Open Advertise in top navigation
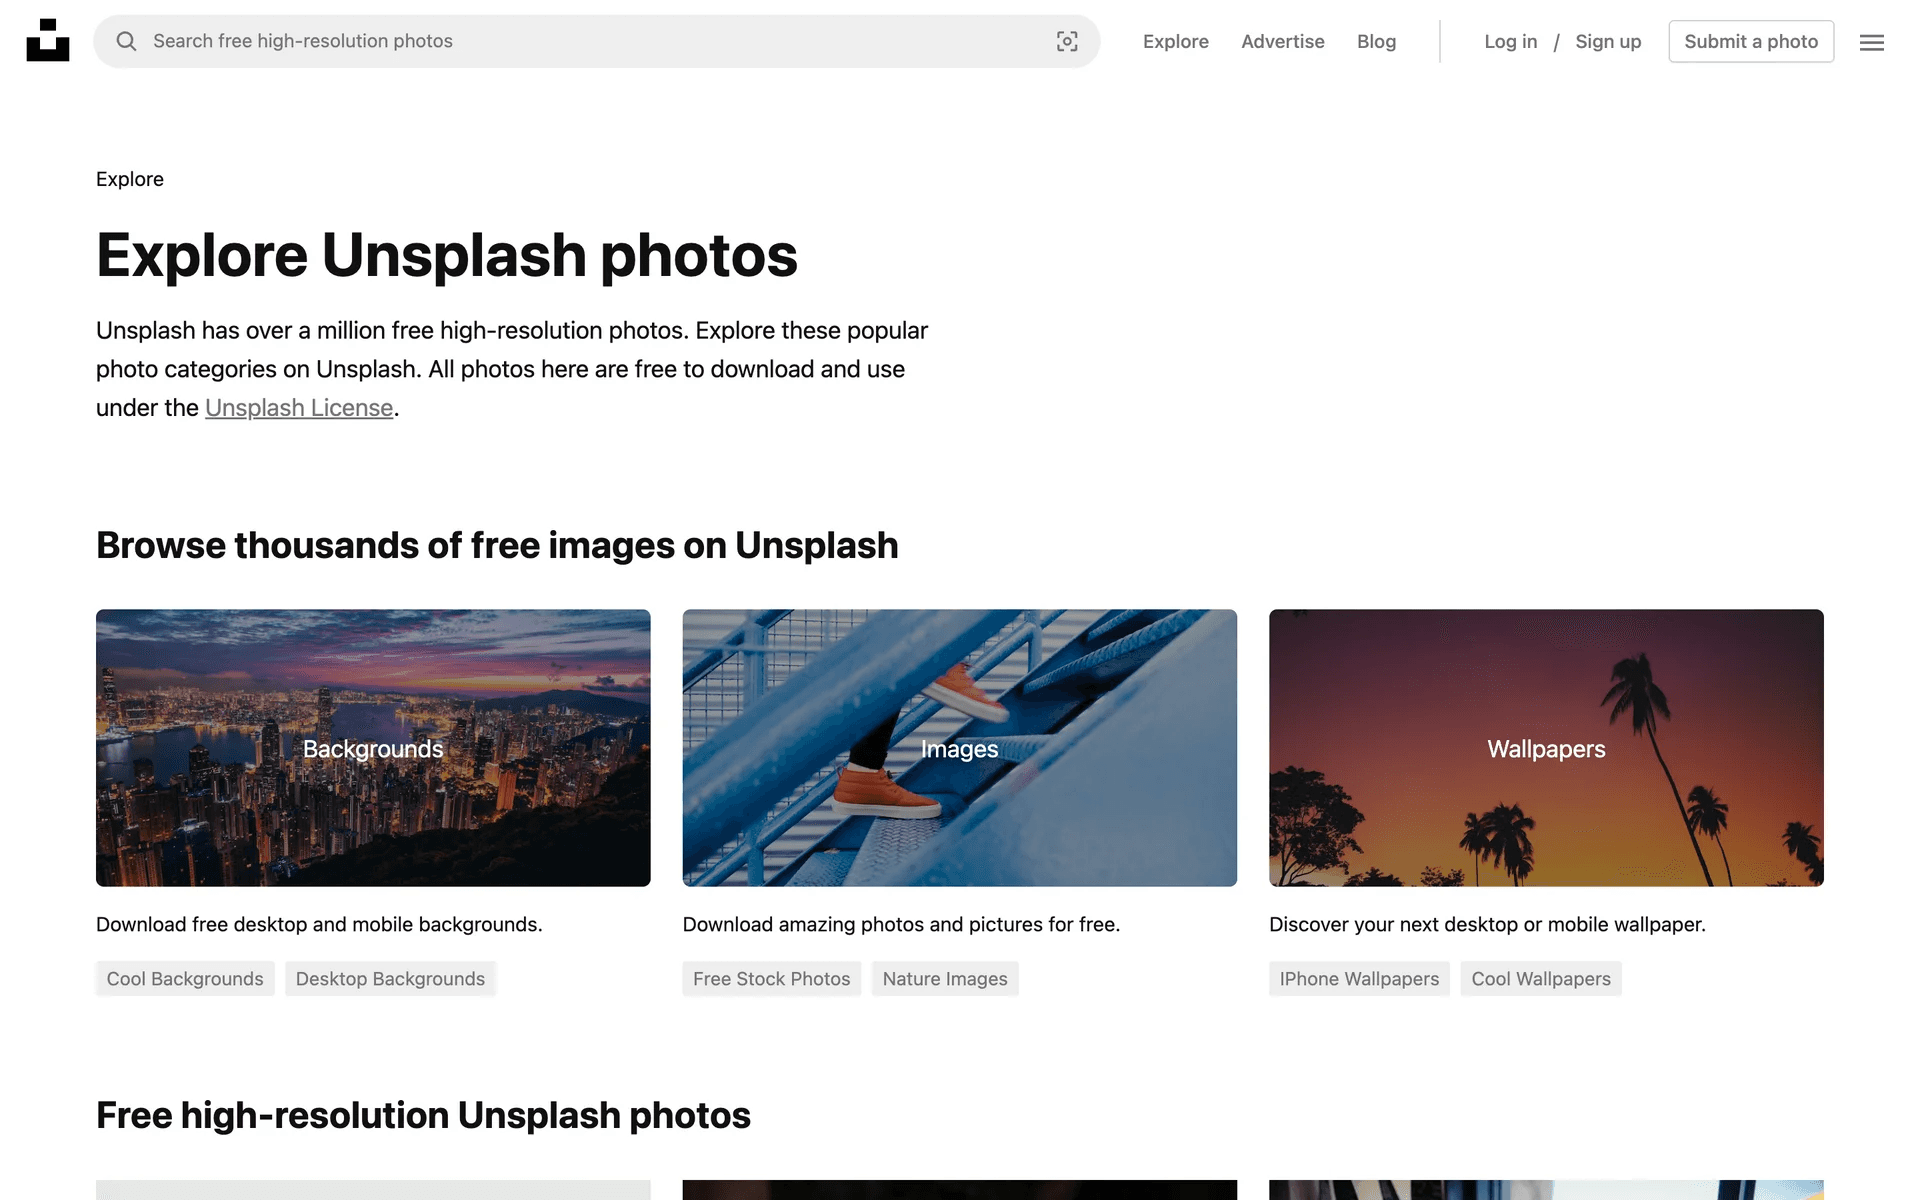Screen dimensions: 1920x1200 coord(1282,41)
